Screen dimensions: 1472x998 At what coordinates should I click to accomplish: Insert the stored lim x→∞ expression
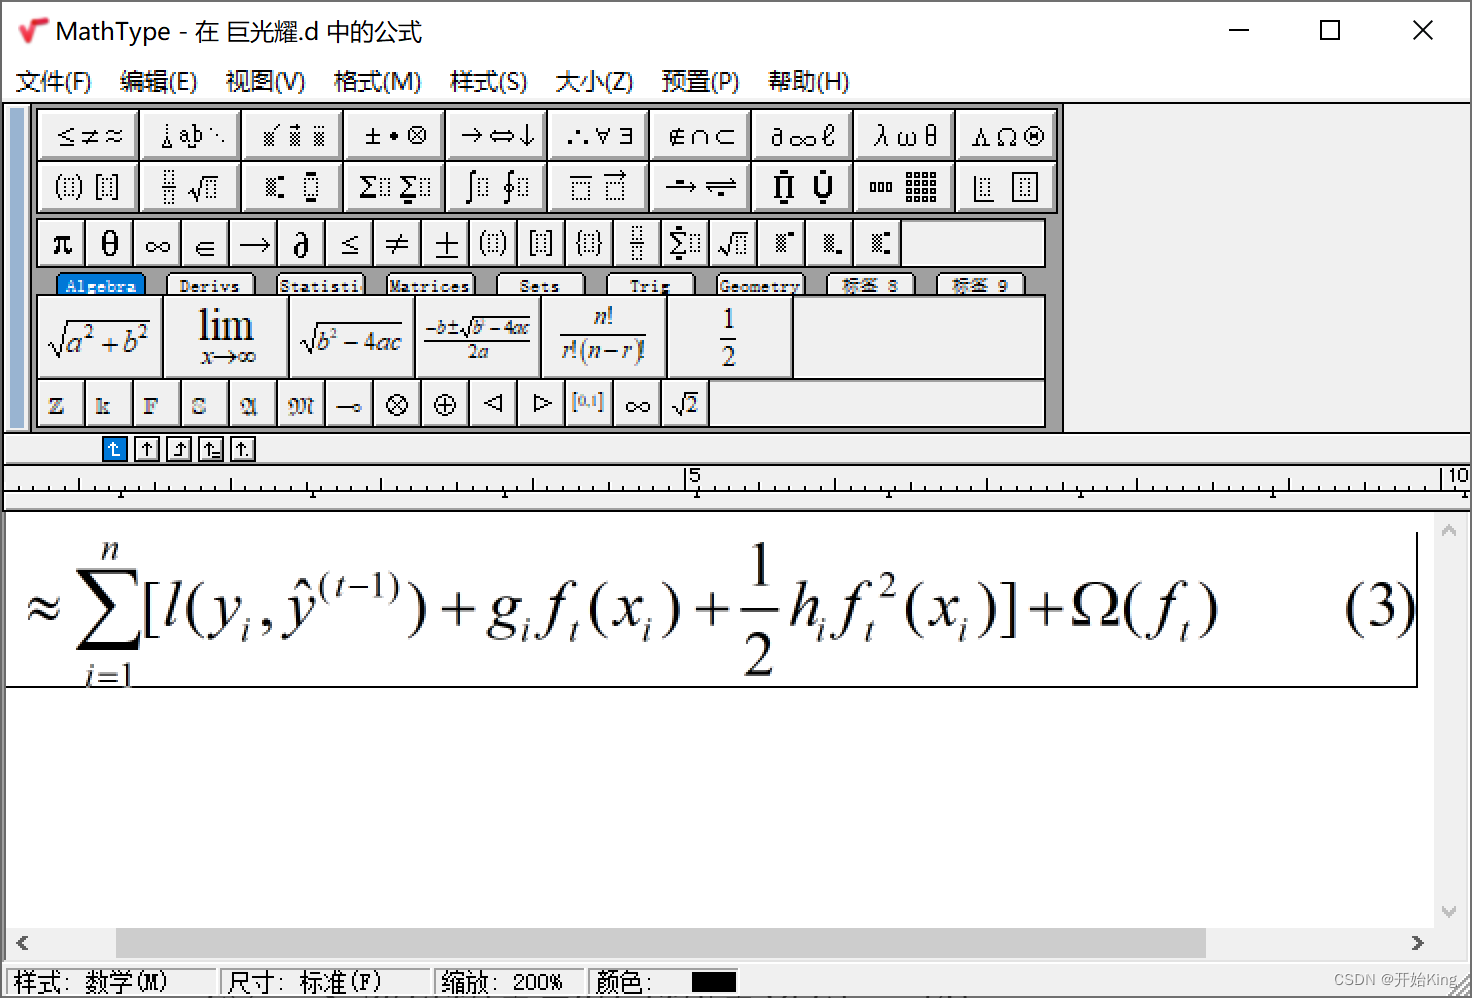225,336
